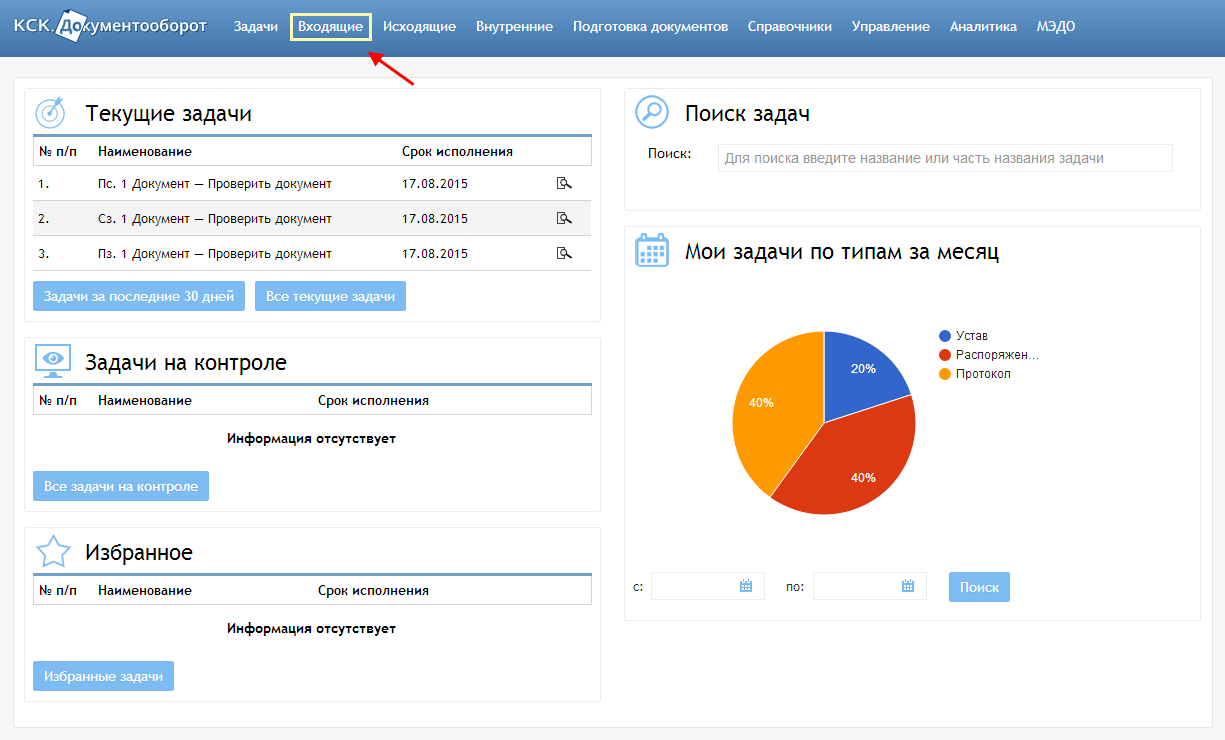Click the blue Устав legend swatch
1225x740 pixels.
pyautogui.click(x=945, y=336)
